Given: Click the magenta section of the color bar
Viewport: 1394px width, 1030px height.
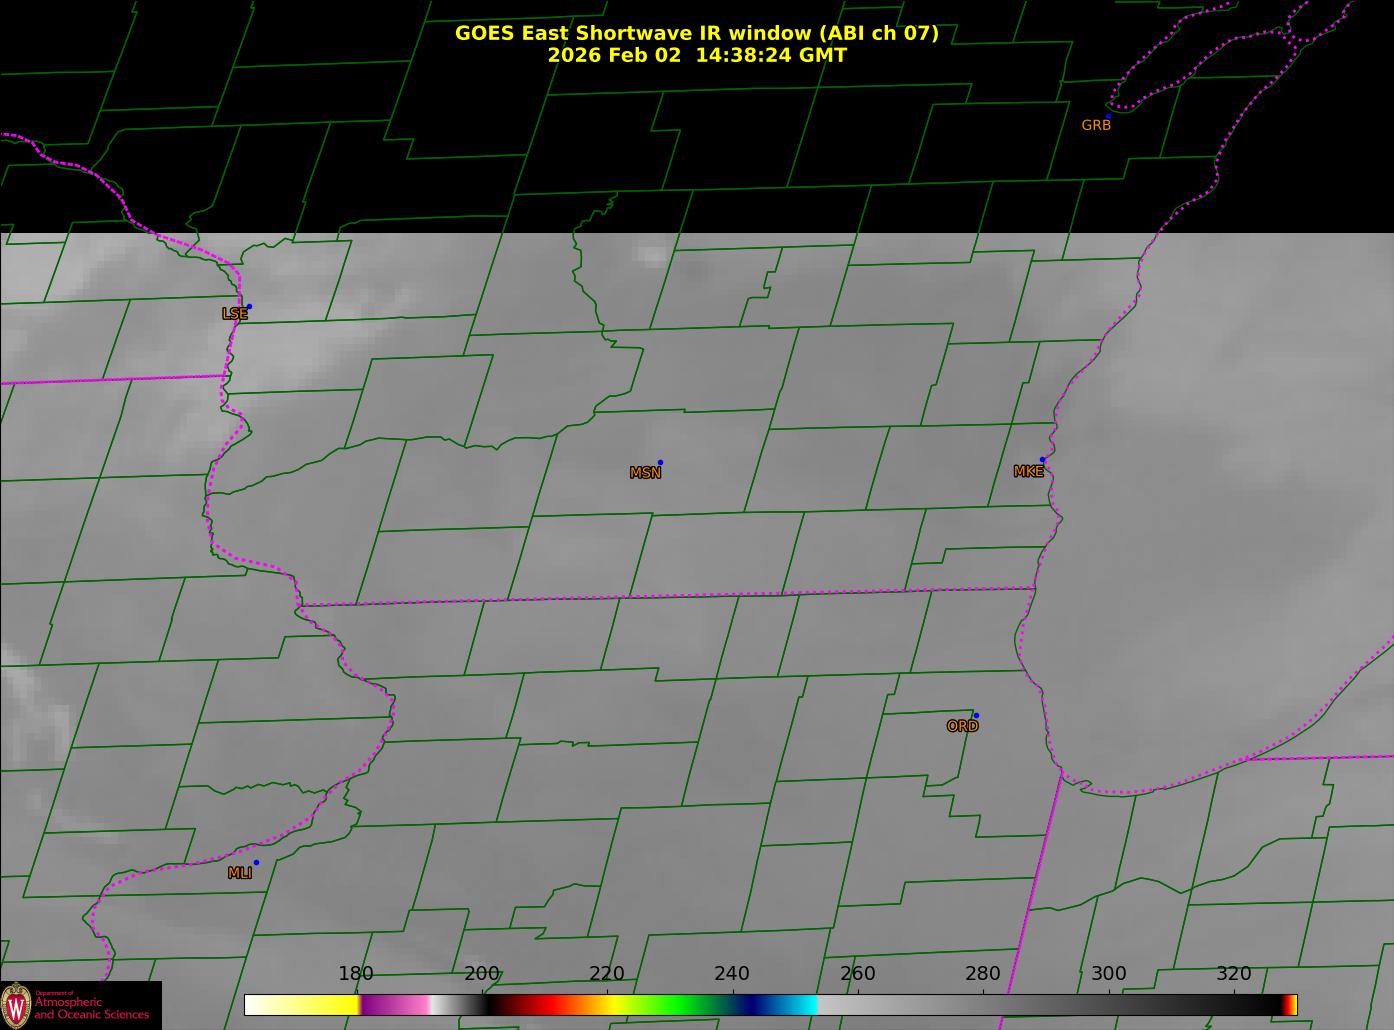Looking at the screenshot, I should (395, 1005).
